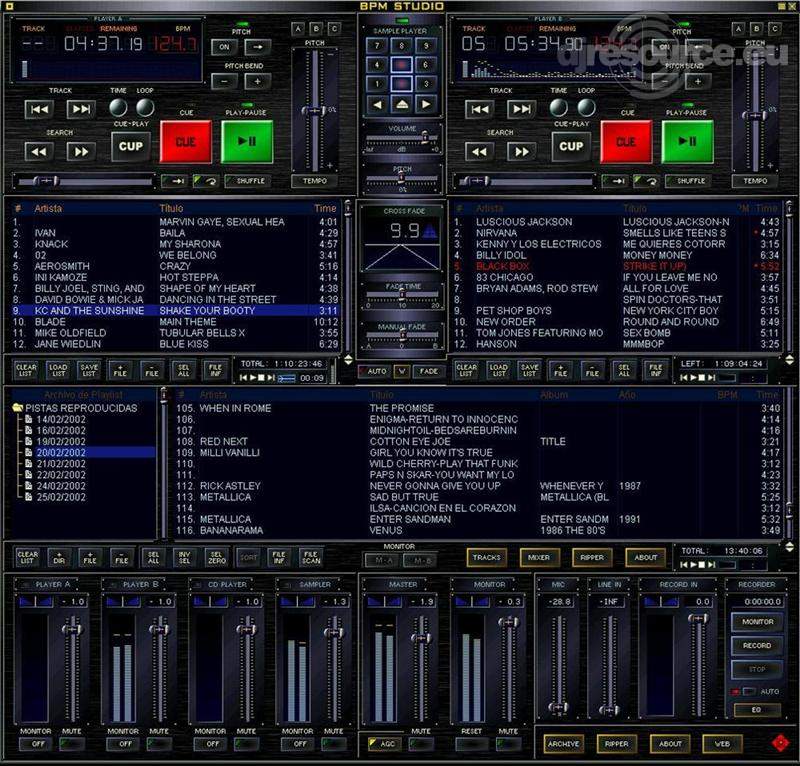The width and height of the screenshot is (800, 766).
Task: Click the Player A track position bar
Action: [86, 181]
